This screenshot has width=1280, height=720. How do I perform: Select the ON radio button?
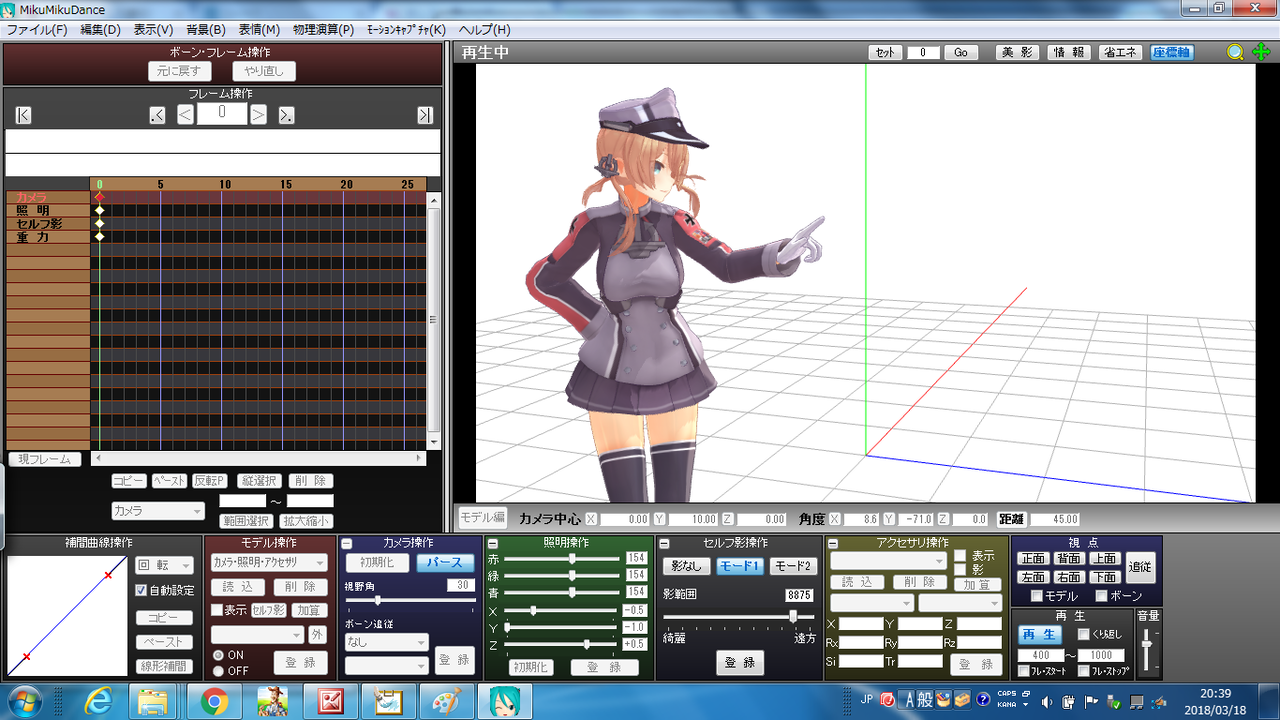click(x=218, y=655)
